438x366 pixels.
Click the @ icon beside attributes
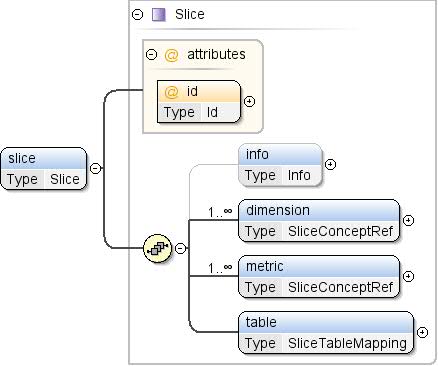pyautogui.click(x=171, y=55)
